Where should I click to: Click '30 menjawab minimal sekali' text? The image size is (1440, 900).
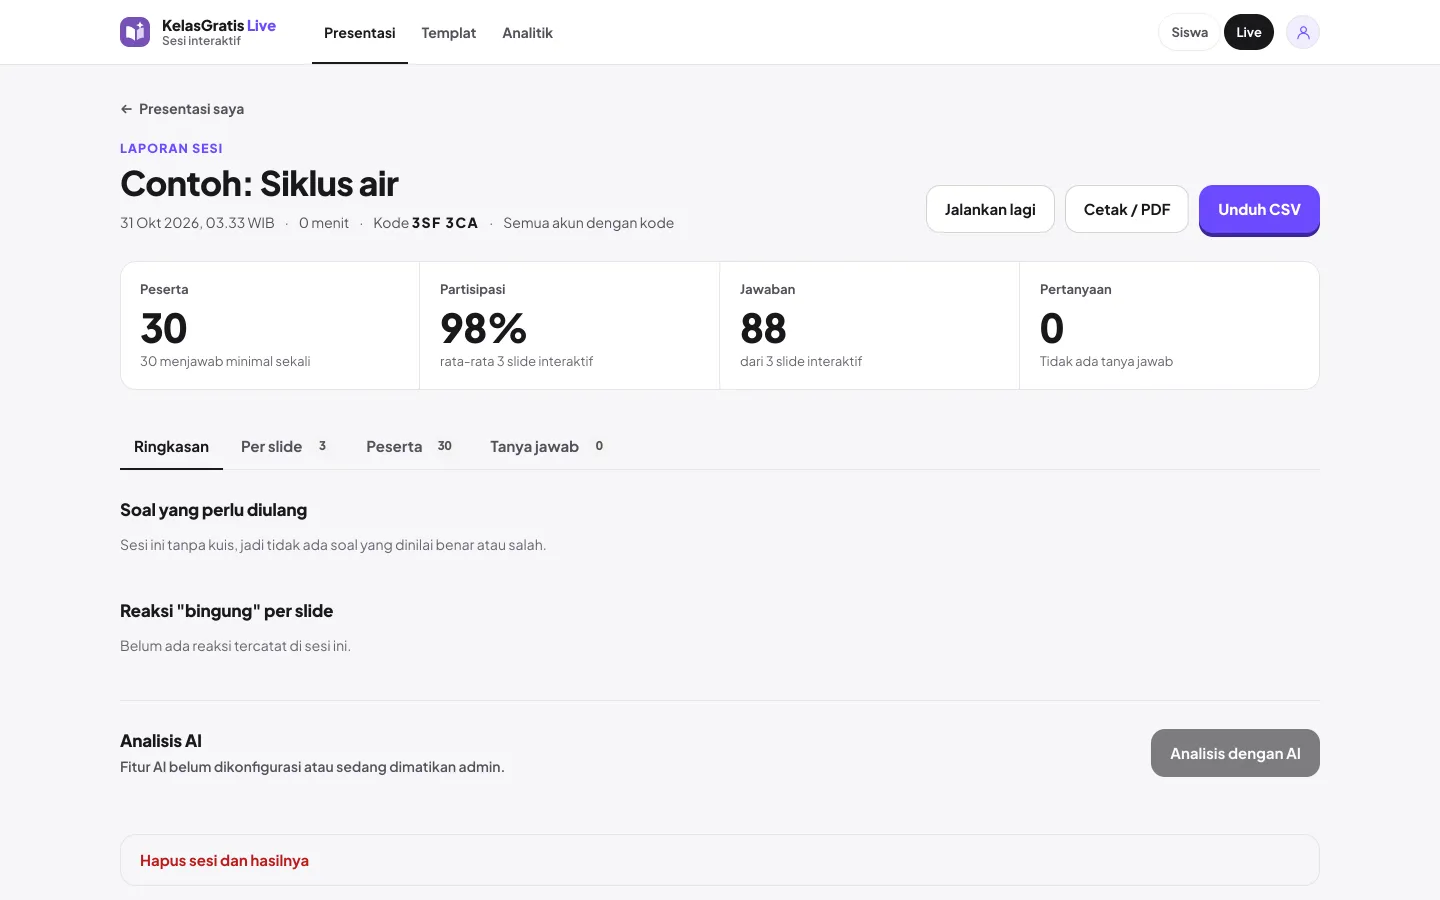tap(225, 362)
